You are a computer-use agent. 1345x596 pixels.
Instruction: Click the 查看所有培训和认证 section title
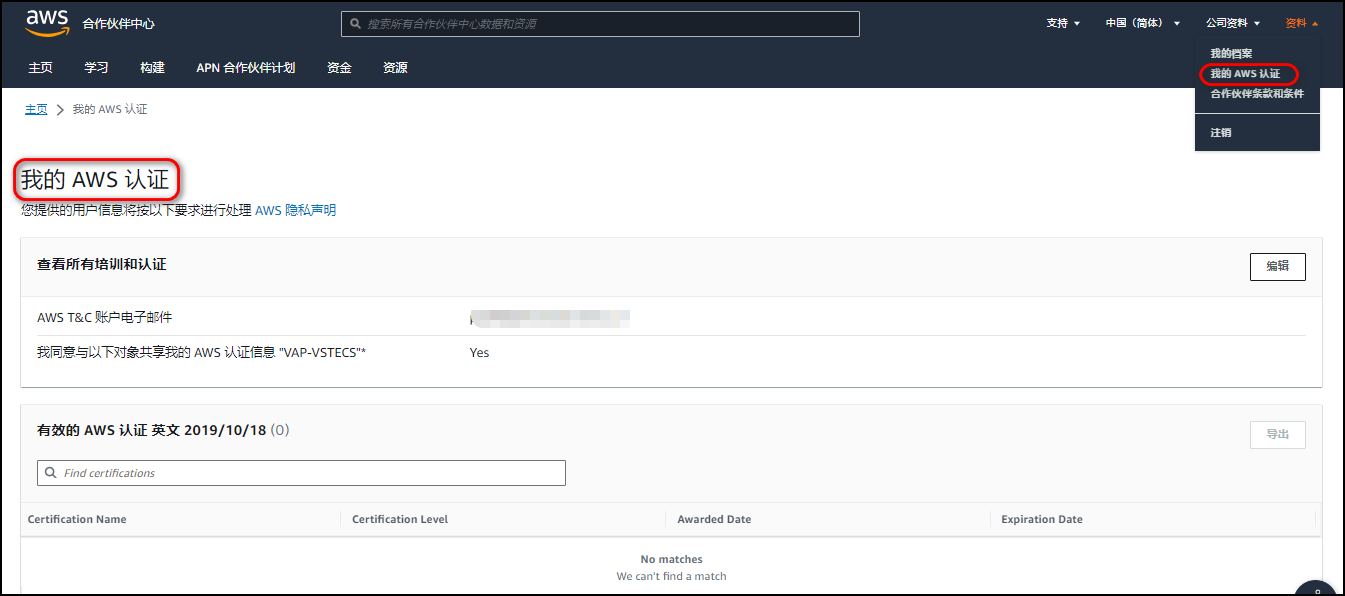[102, 264]
